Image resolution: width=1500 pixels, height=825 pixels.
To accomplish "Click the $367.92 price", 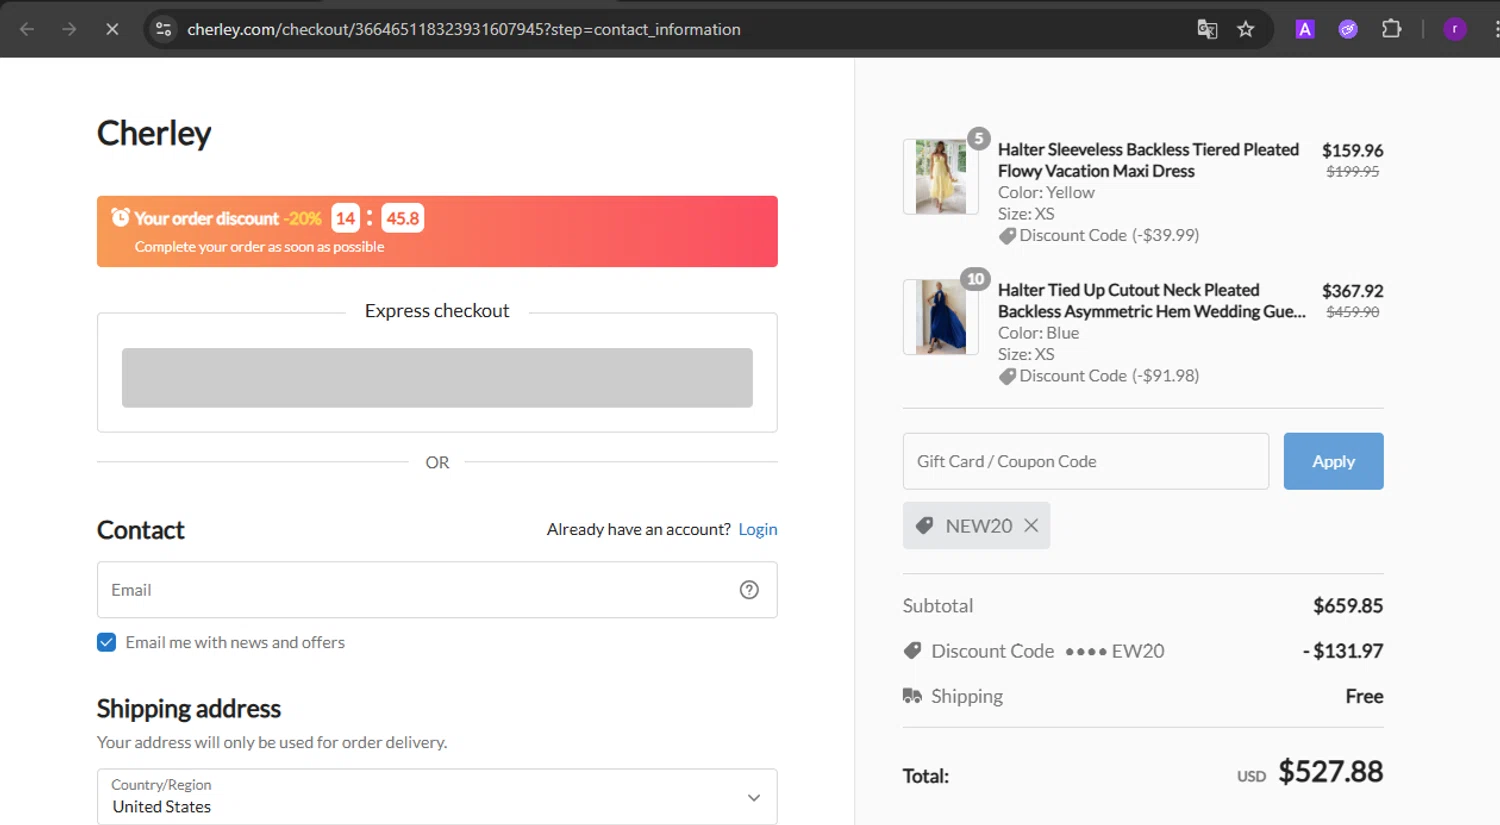I will tap(1352, 291).
